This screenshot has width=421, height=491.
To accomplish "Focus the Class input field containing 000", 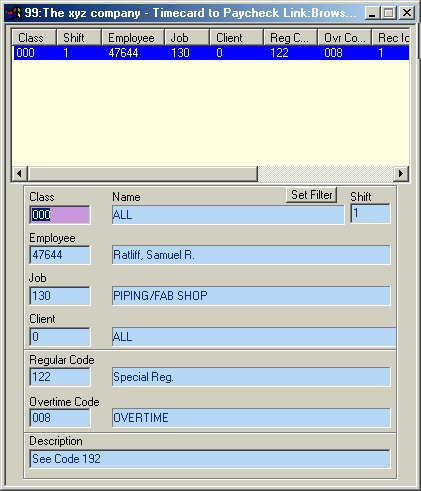I will tap(60, 215).
